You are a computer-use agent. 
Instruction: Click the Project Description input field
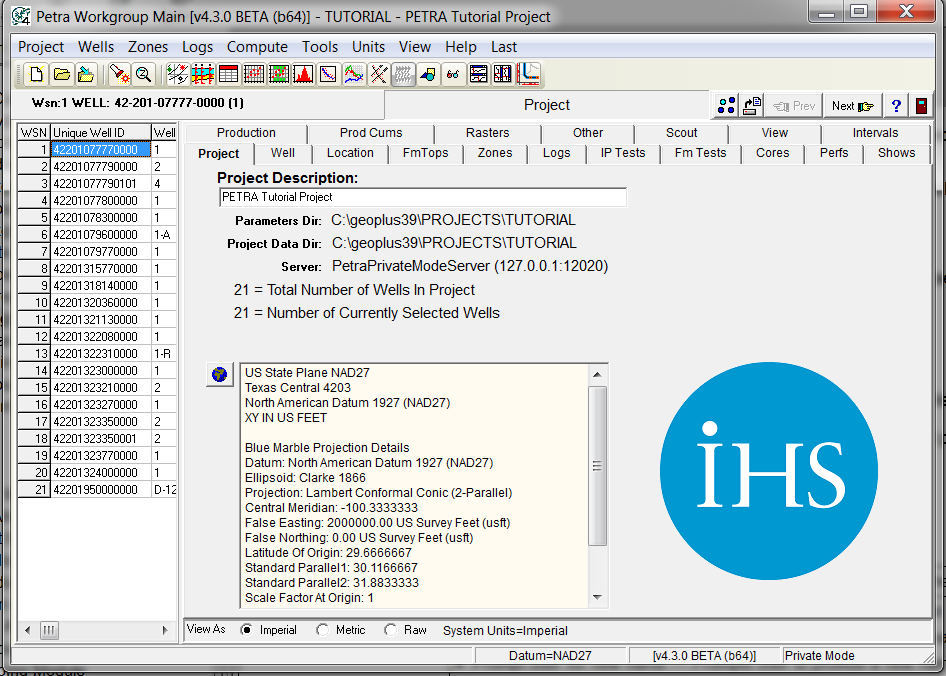coord(422,197)
